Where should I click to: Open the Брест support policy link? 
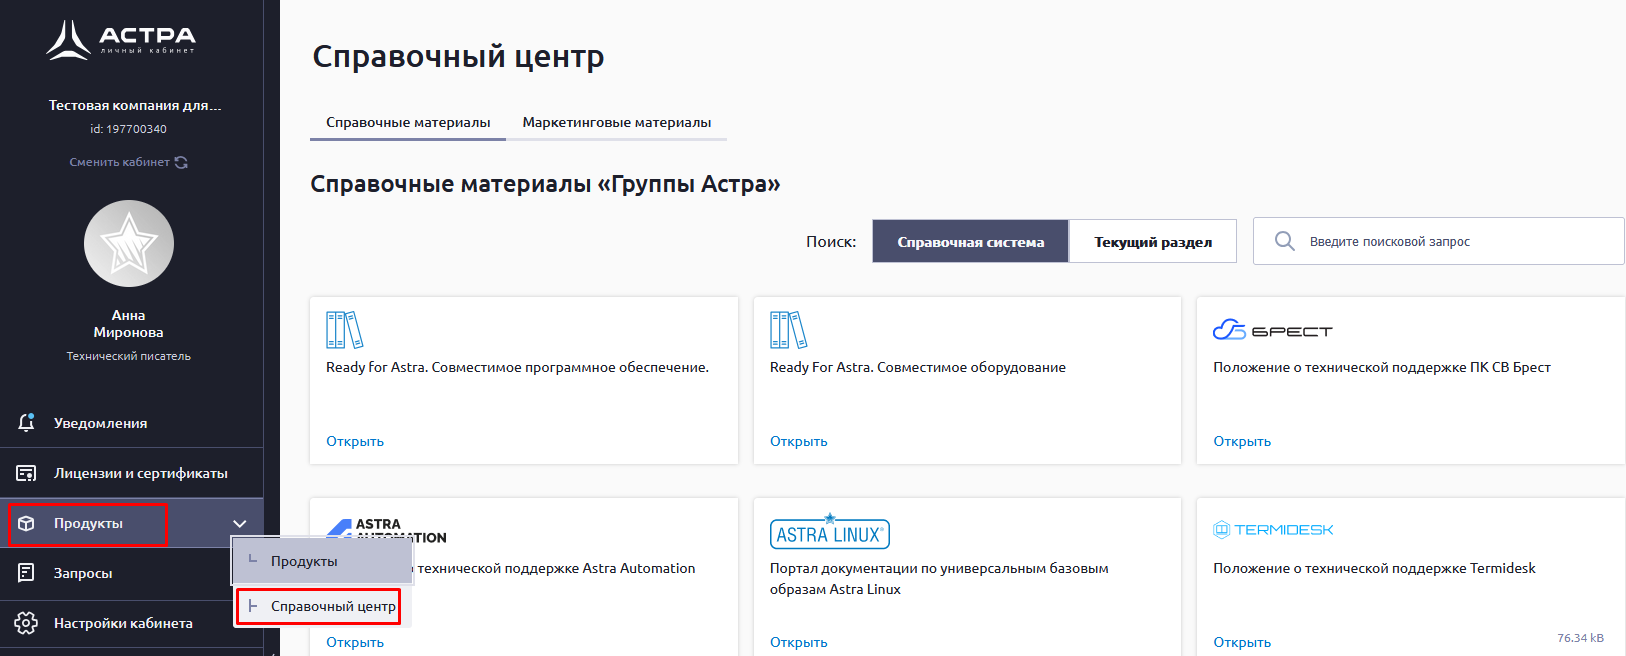click(x=1242, y=441)
